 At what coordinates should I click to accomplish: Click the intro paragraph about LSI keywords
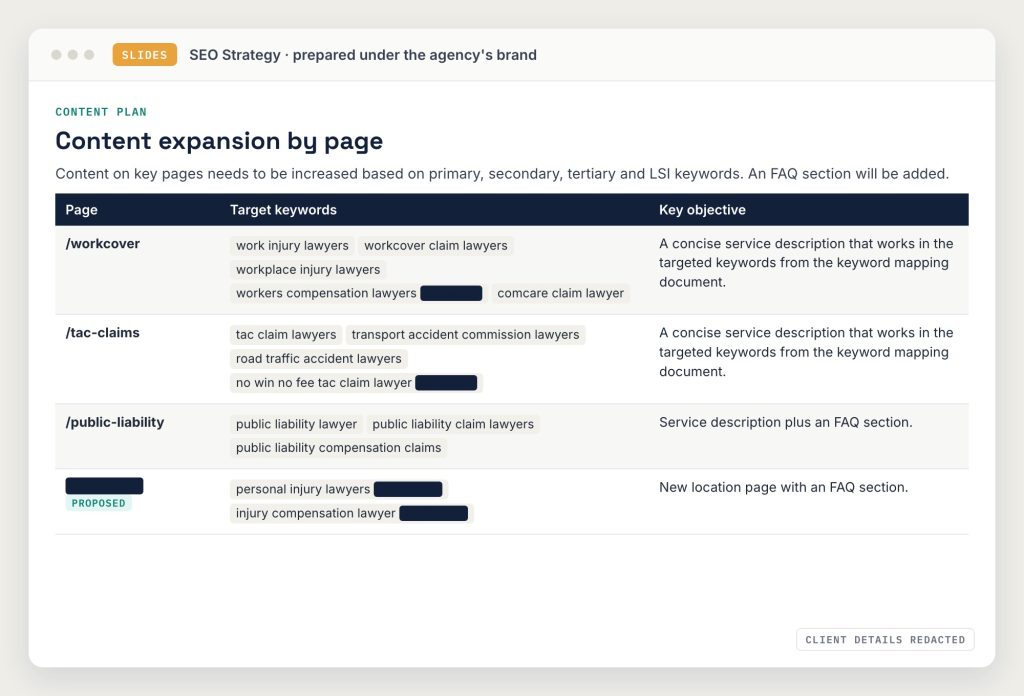(502, 174)
